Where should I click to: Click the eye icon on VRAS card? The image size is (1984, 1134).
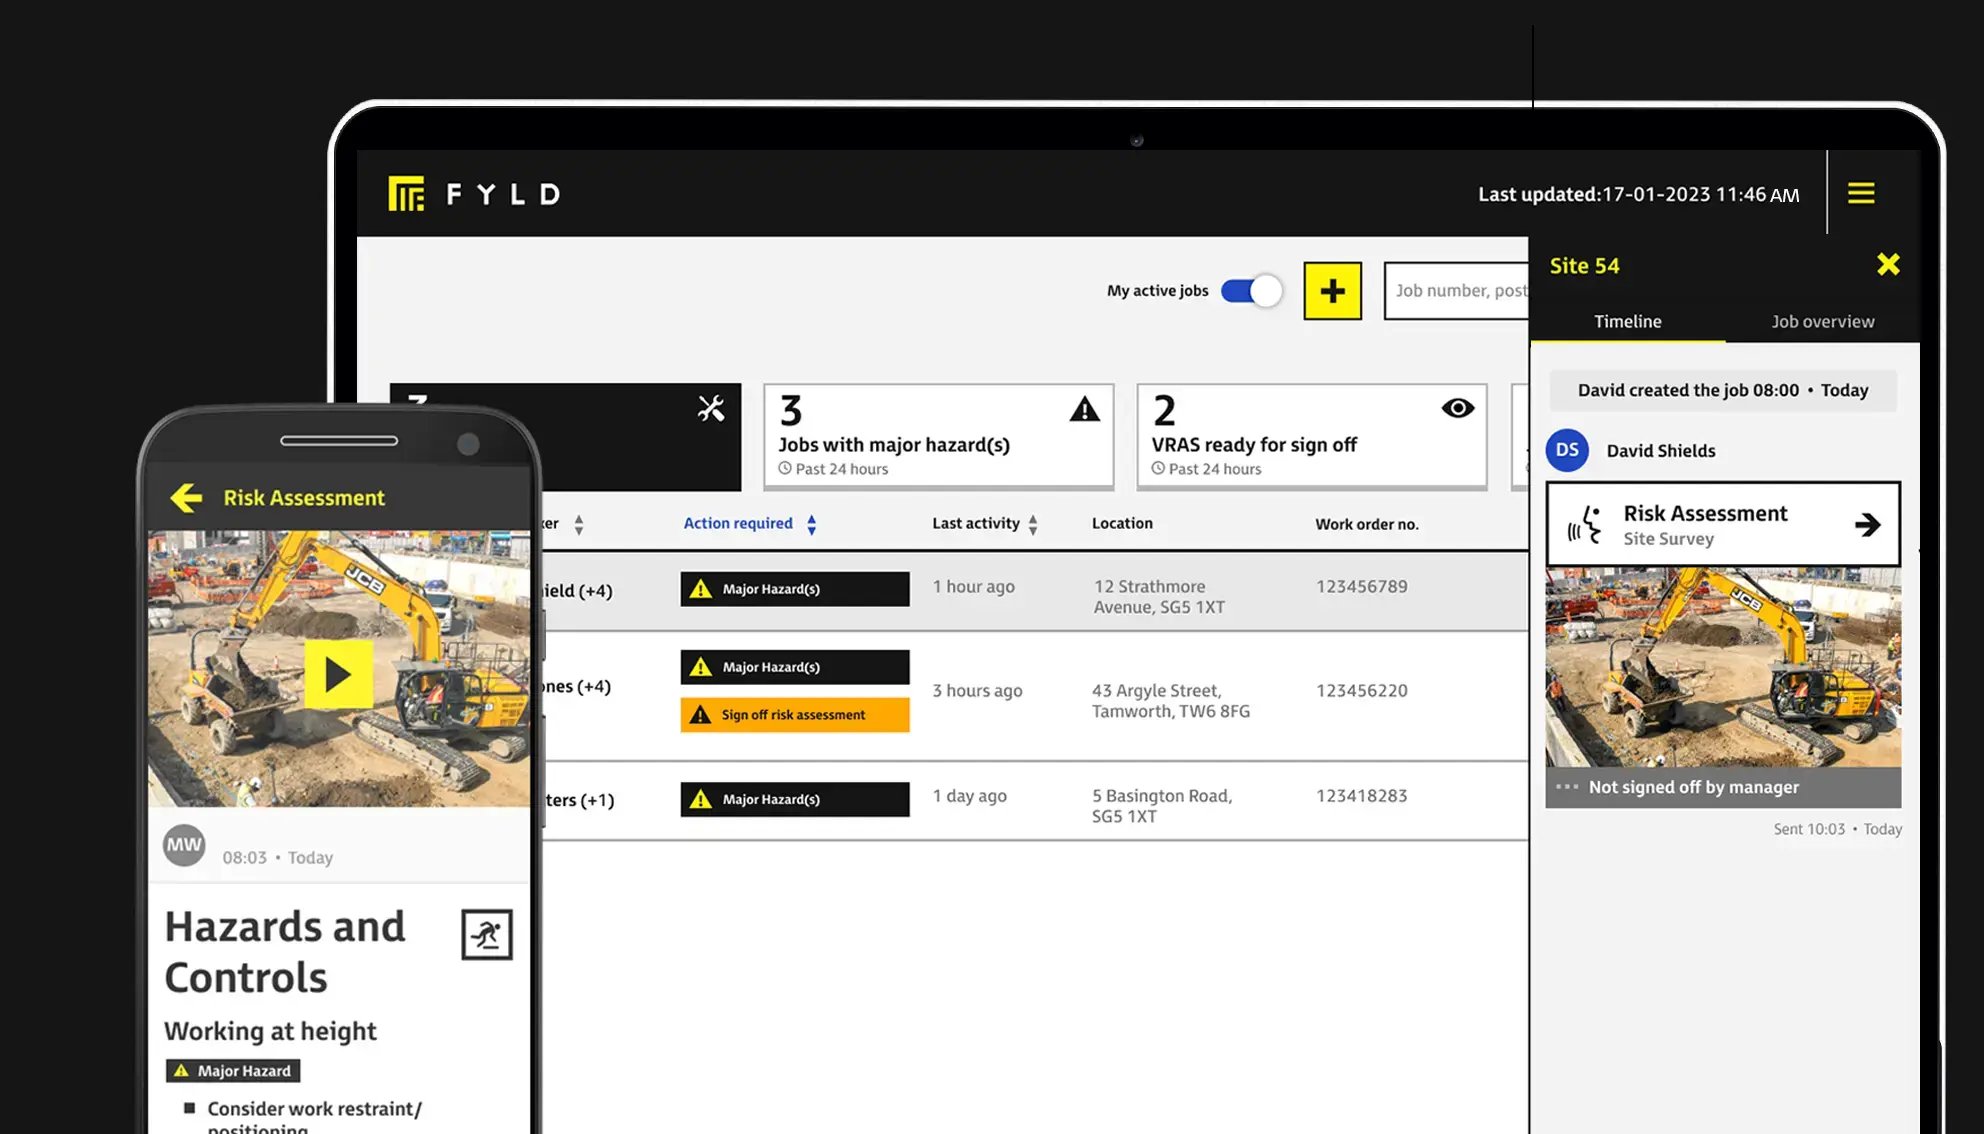coord(1457,408)
